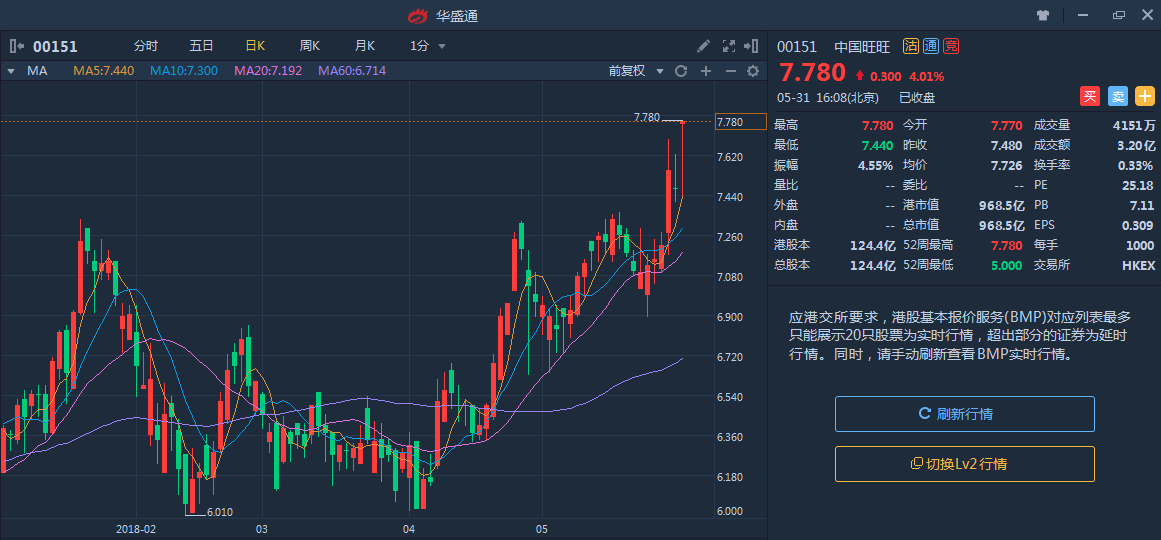1161x540 pixels.
Task: Click MA20:7.192 indicator label
Action: click(268, 71)
